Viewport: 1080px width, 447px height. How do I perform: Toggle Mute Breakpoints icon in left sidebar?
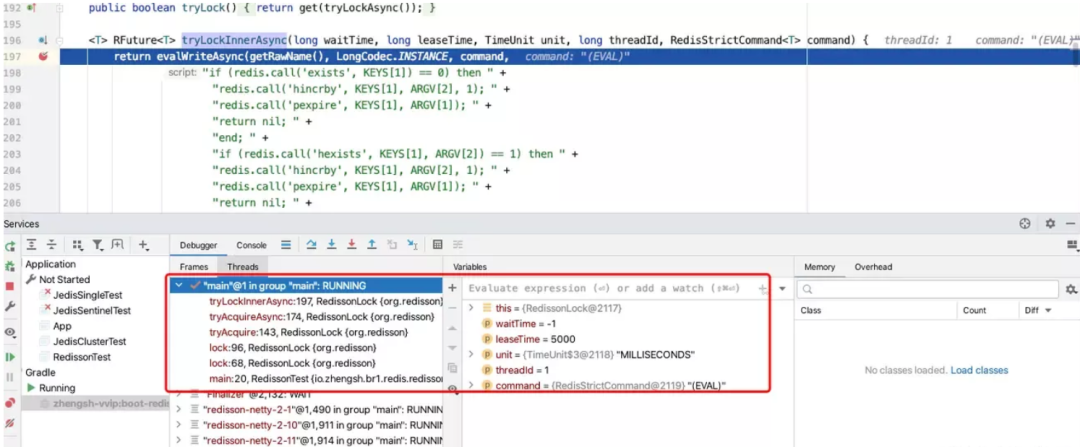[10, 422]
